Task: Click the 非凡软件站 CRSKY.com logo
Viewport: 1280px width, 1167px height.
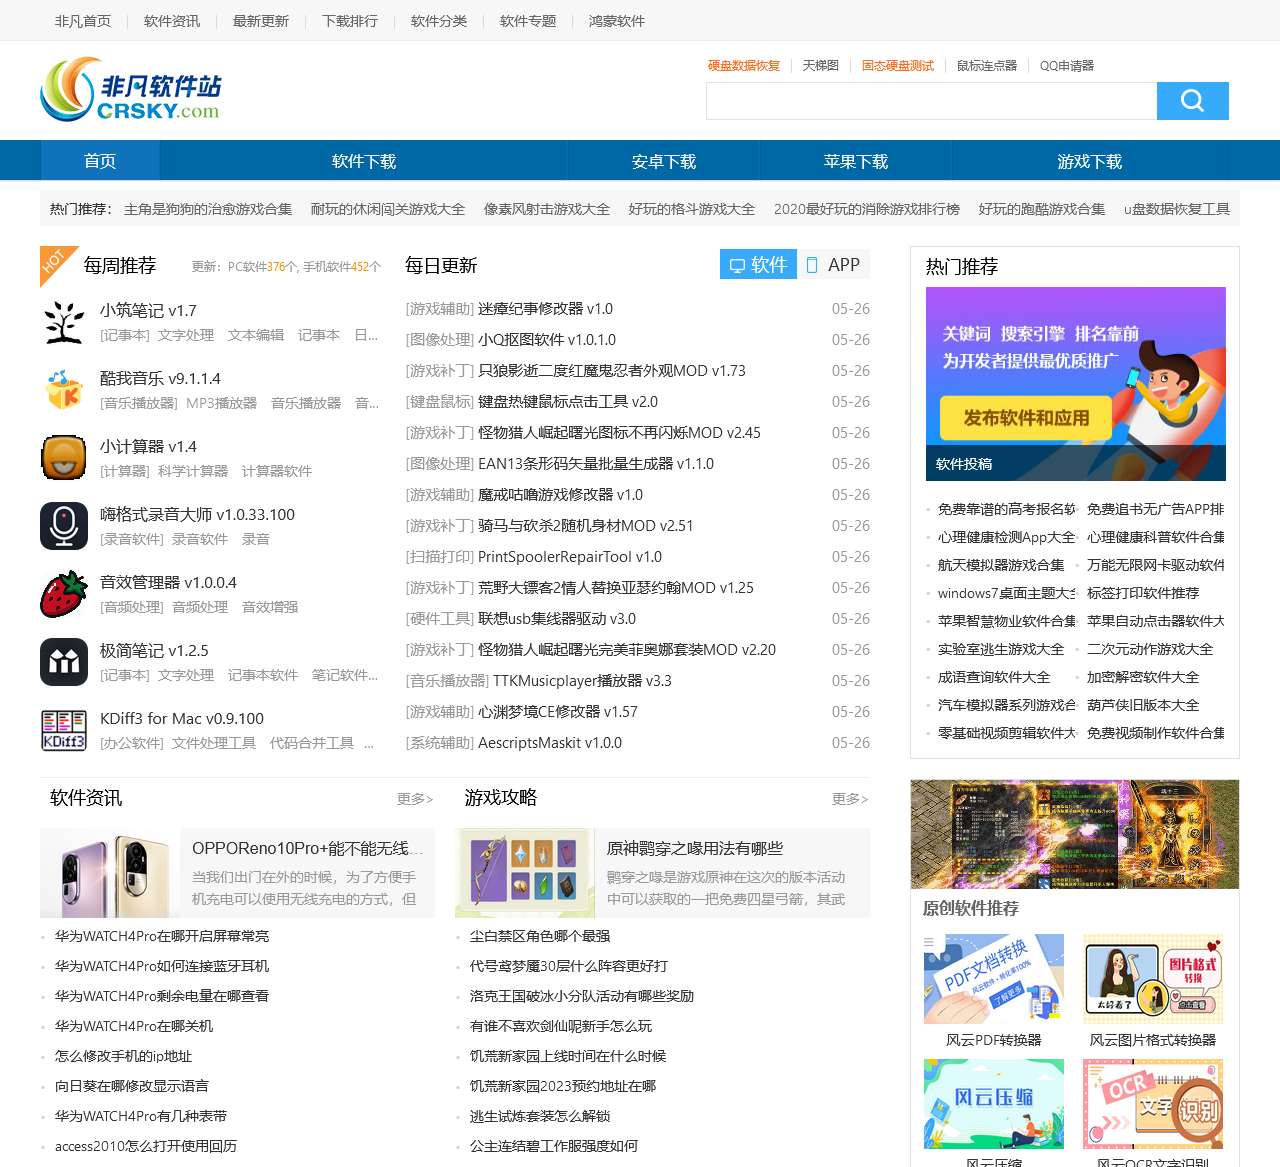Action: point(131,90)
